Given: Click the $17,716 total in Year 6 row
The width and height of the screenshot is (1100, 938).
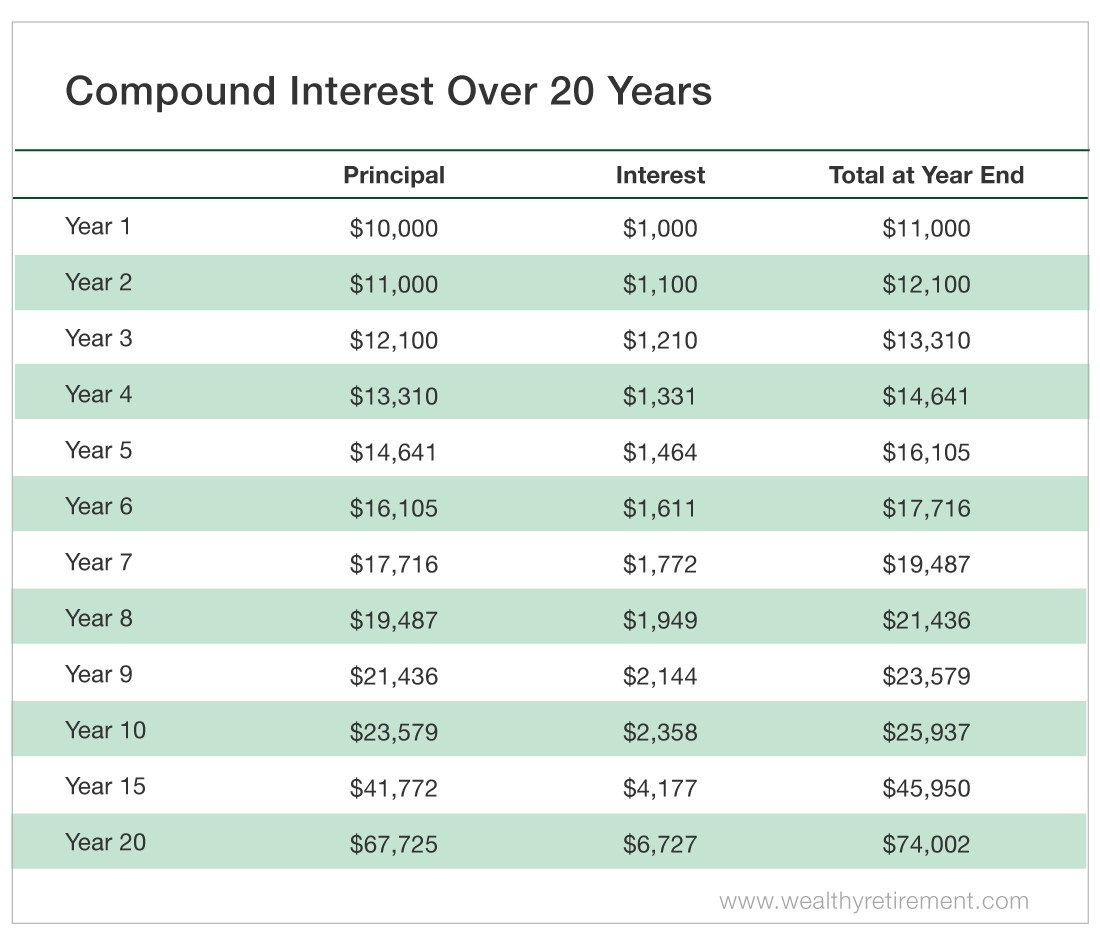Looking at the screenshot, I should [926, 508].
